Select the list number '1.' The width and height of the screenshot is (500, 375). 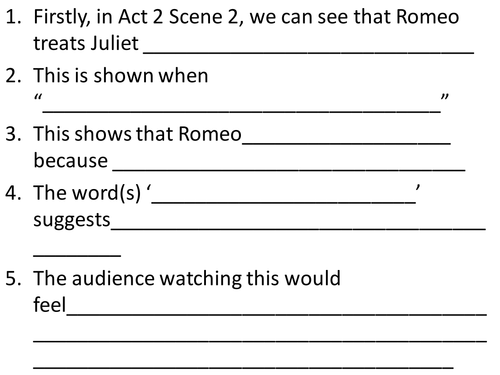(x=13, y=17)
